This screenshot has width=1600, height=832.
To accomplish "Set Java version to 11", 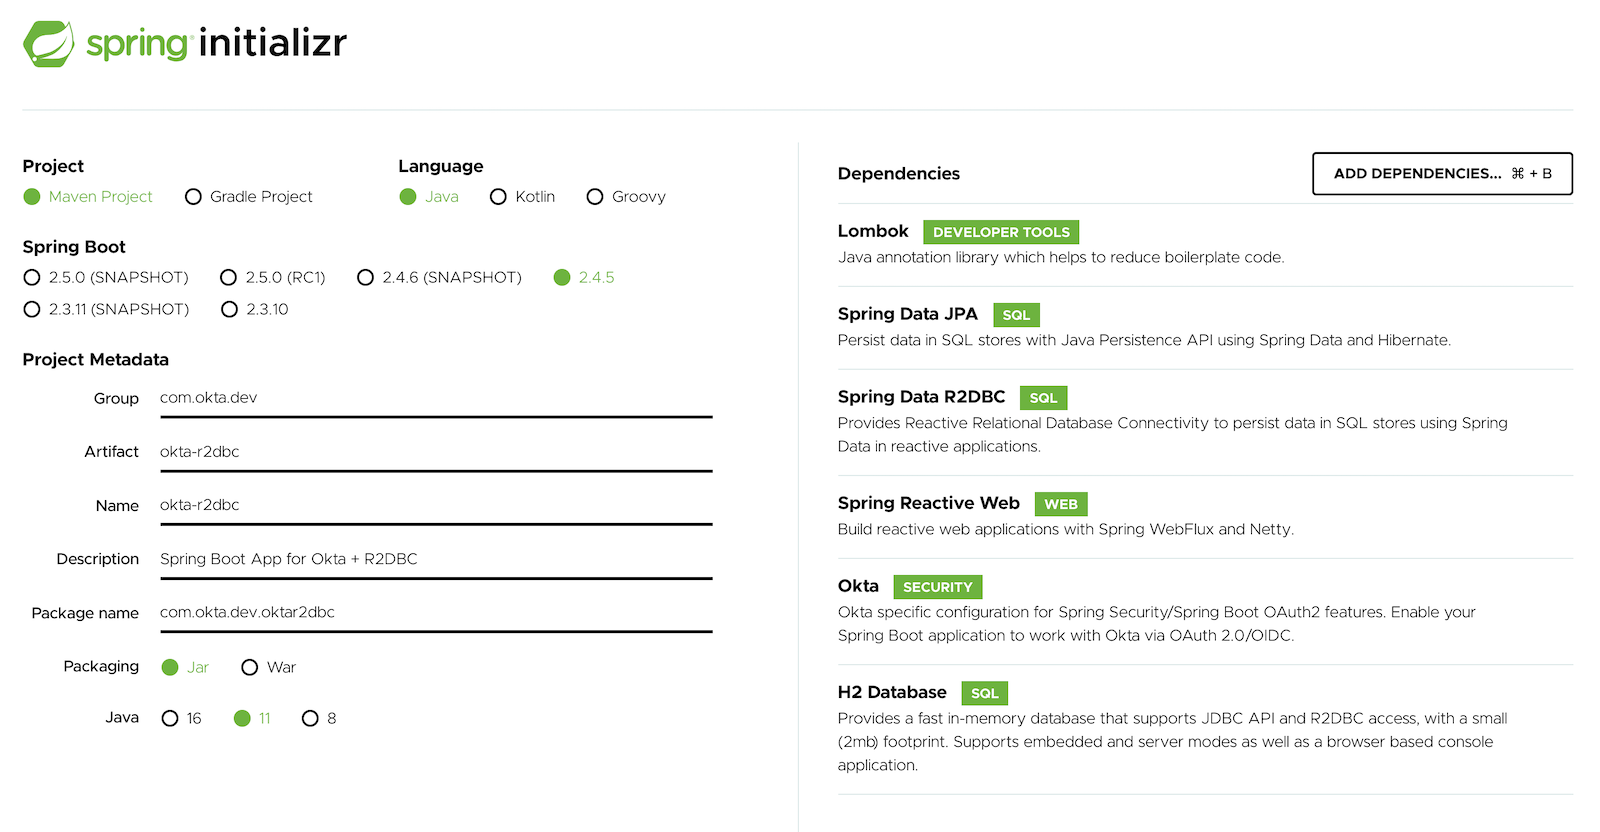I will point(252,718).
